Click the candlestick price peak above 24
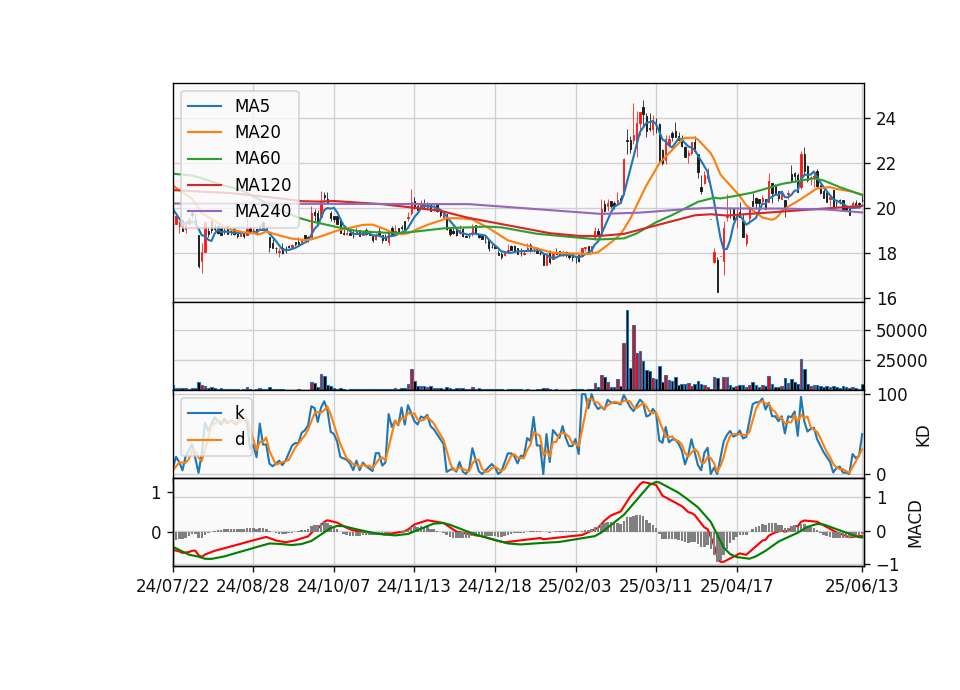960x690 pixels. click(643, 107)
